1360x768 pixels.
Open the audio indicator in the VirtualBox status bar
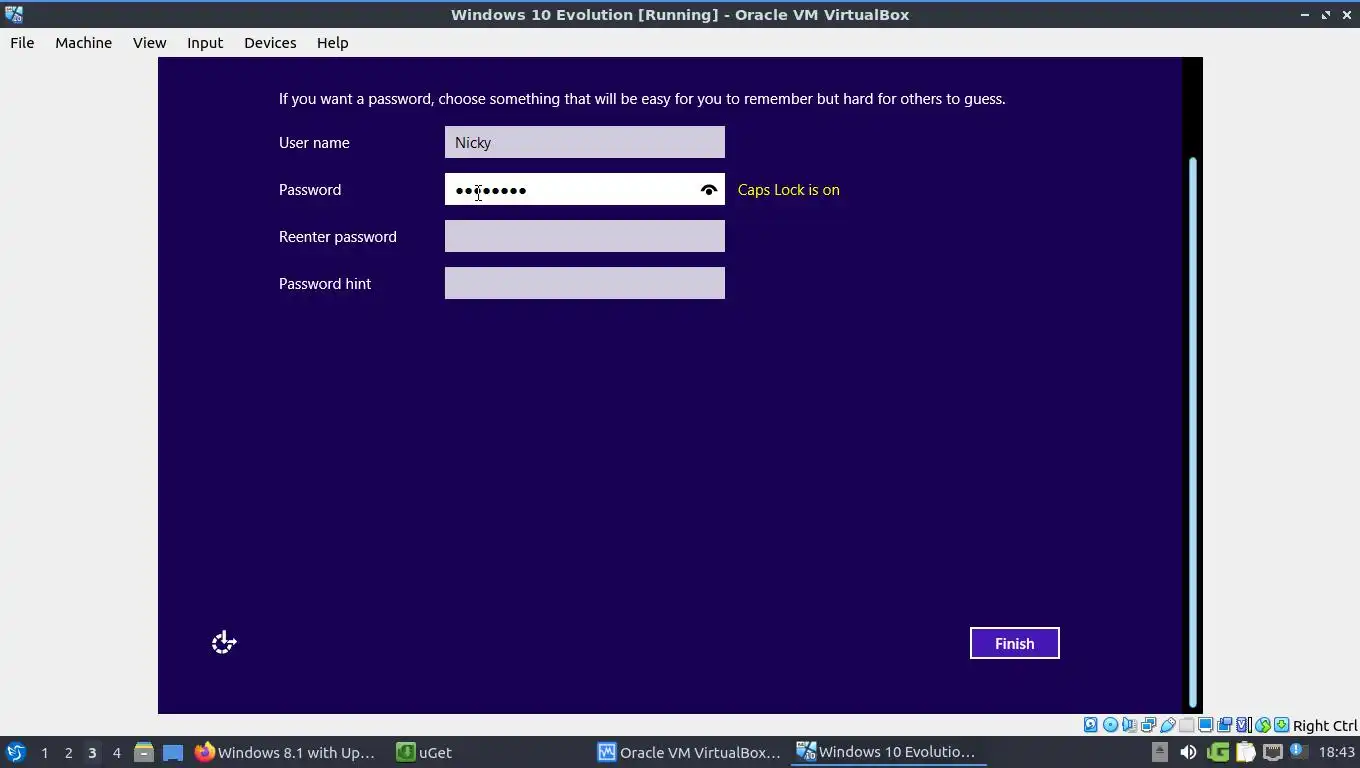[x=1129, y=725]
